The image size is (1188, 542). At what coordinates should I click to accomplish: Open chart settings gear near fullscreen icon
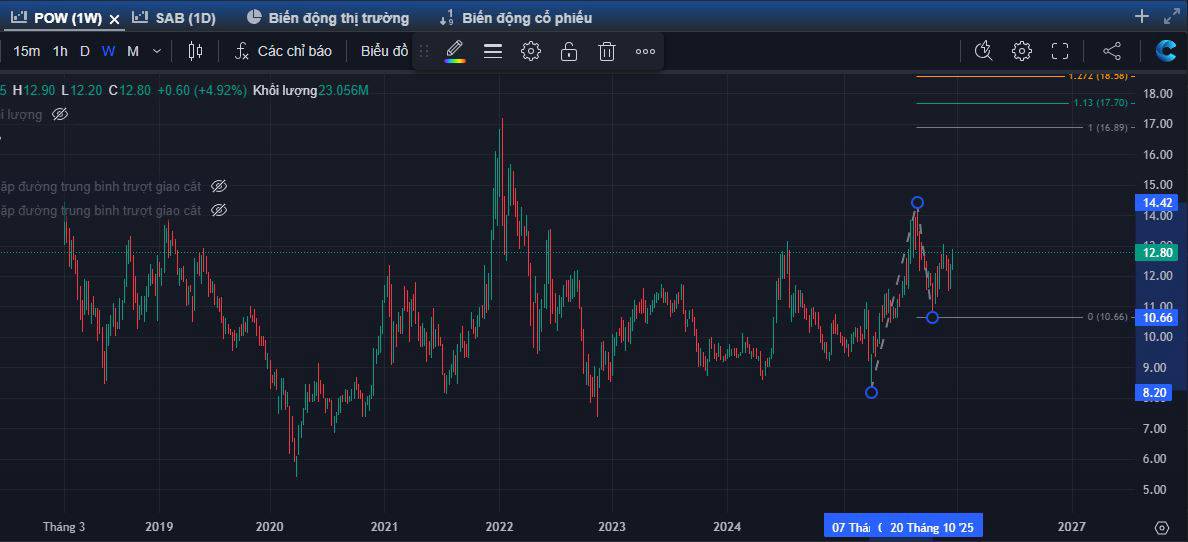tap(1021, 51)
